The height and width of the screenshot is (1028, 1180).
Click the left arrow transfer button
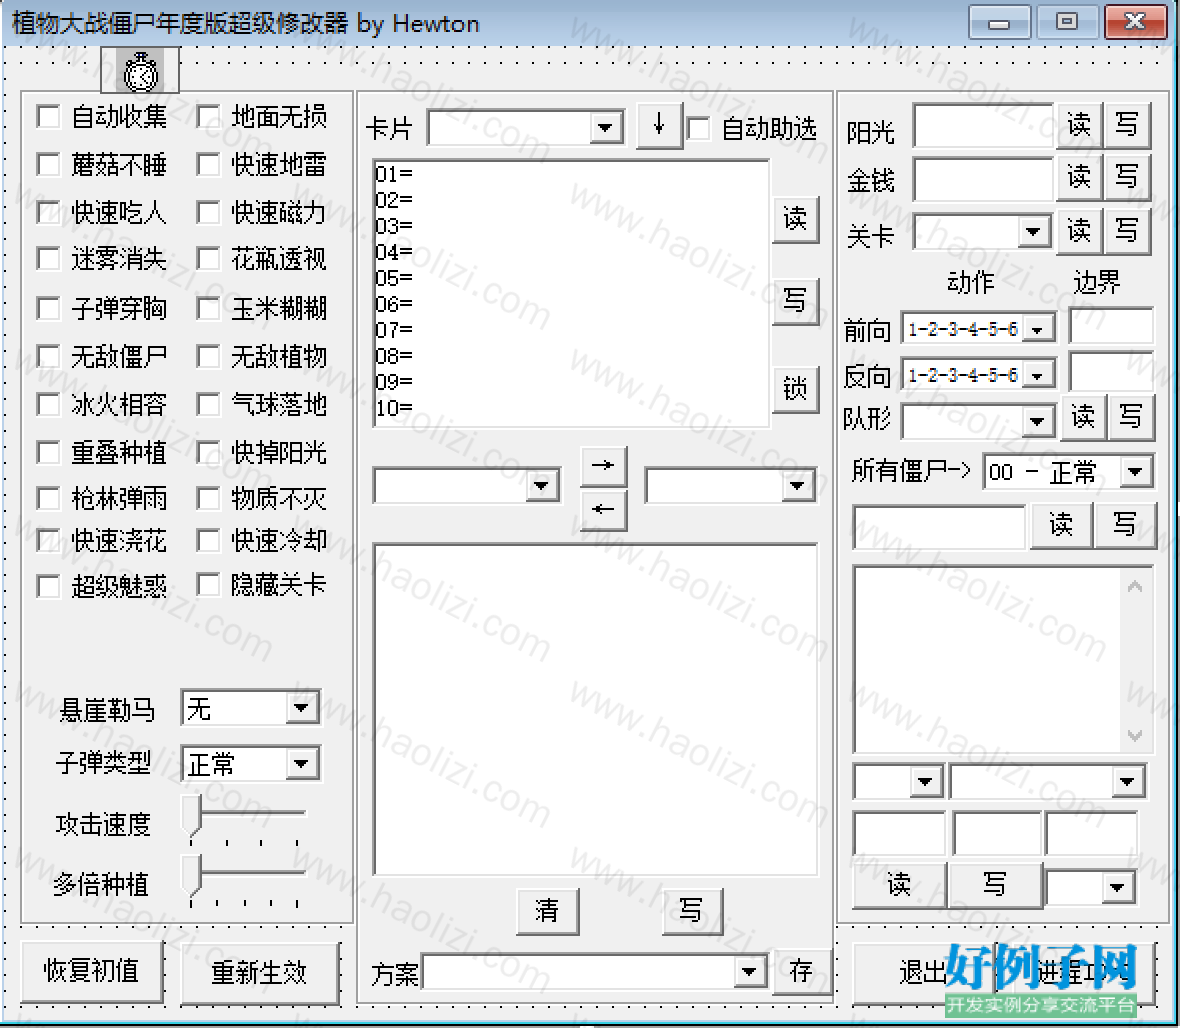[604, 509]
